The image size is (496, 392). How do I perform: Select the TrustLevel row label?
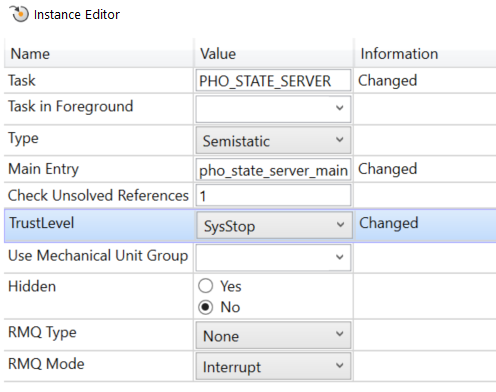pos(42,223)
